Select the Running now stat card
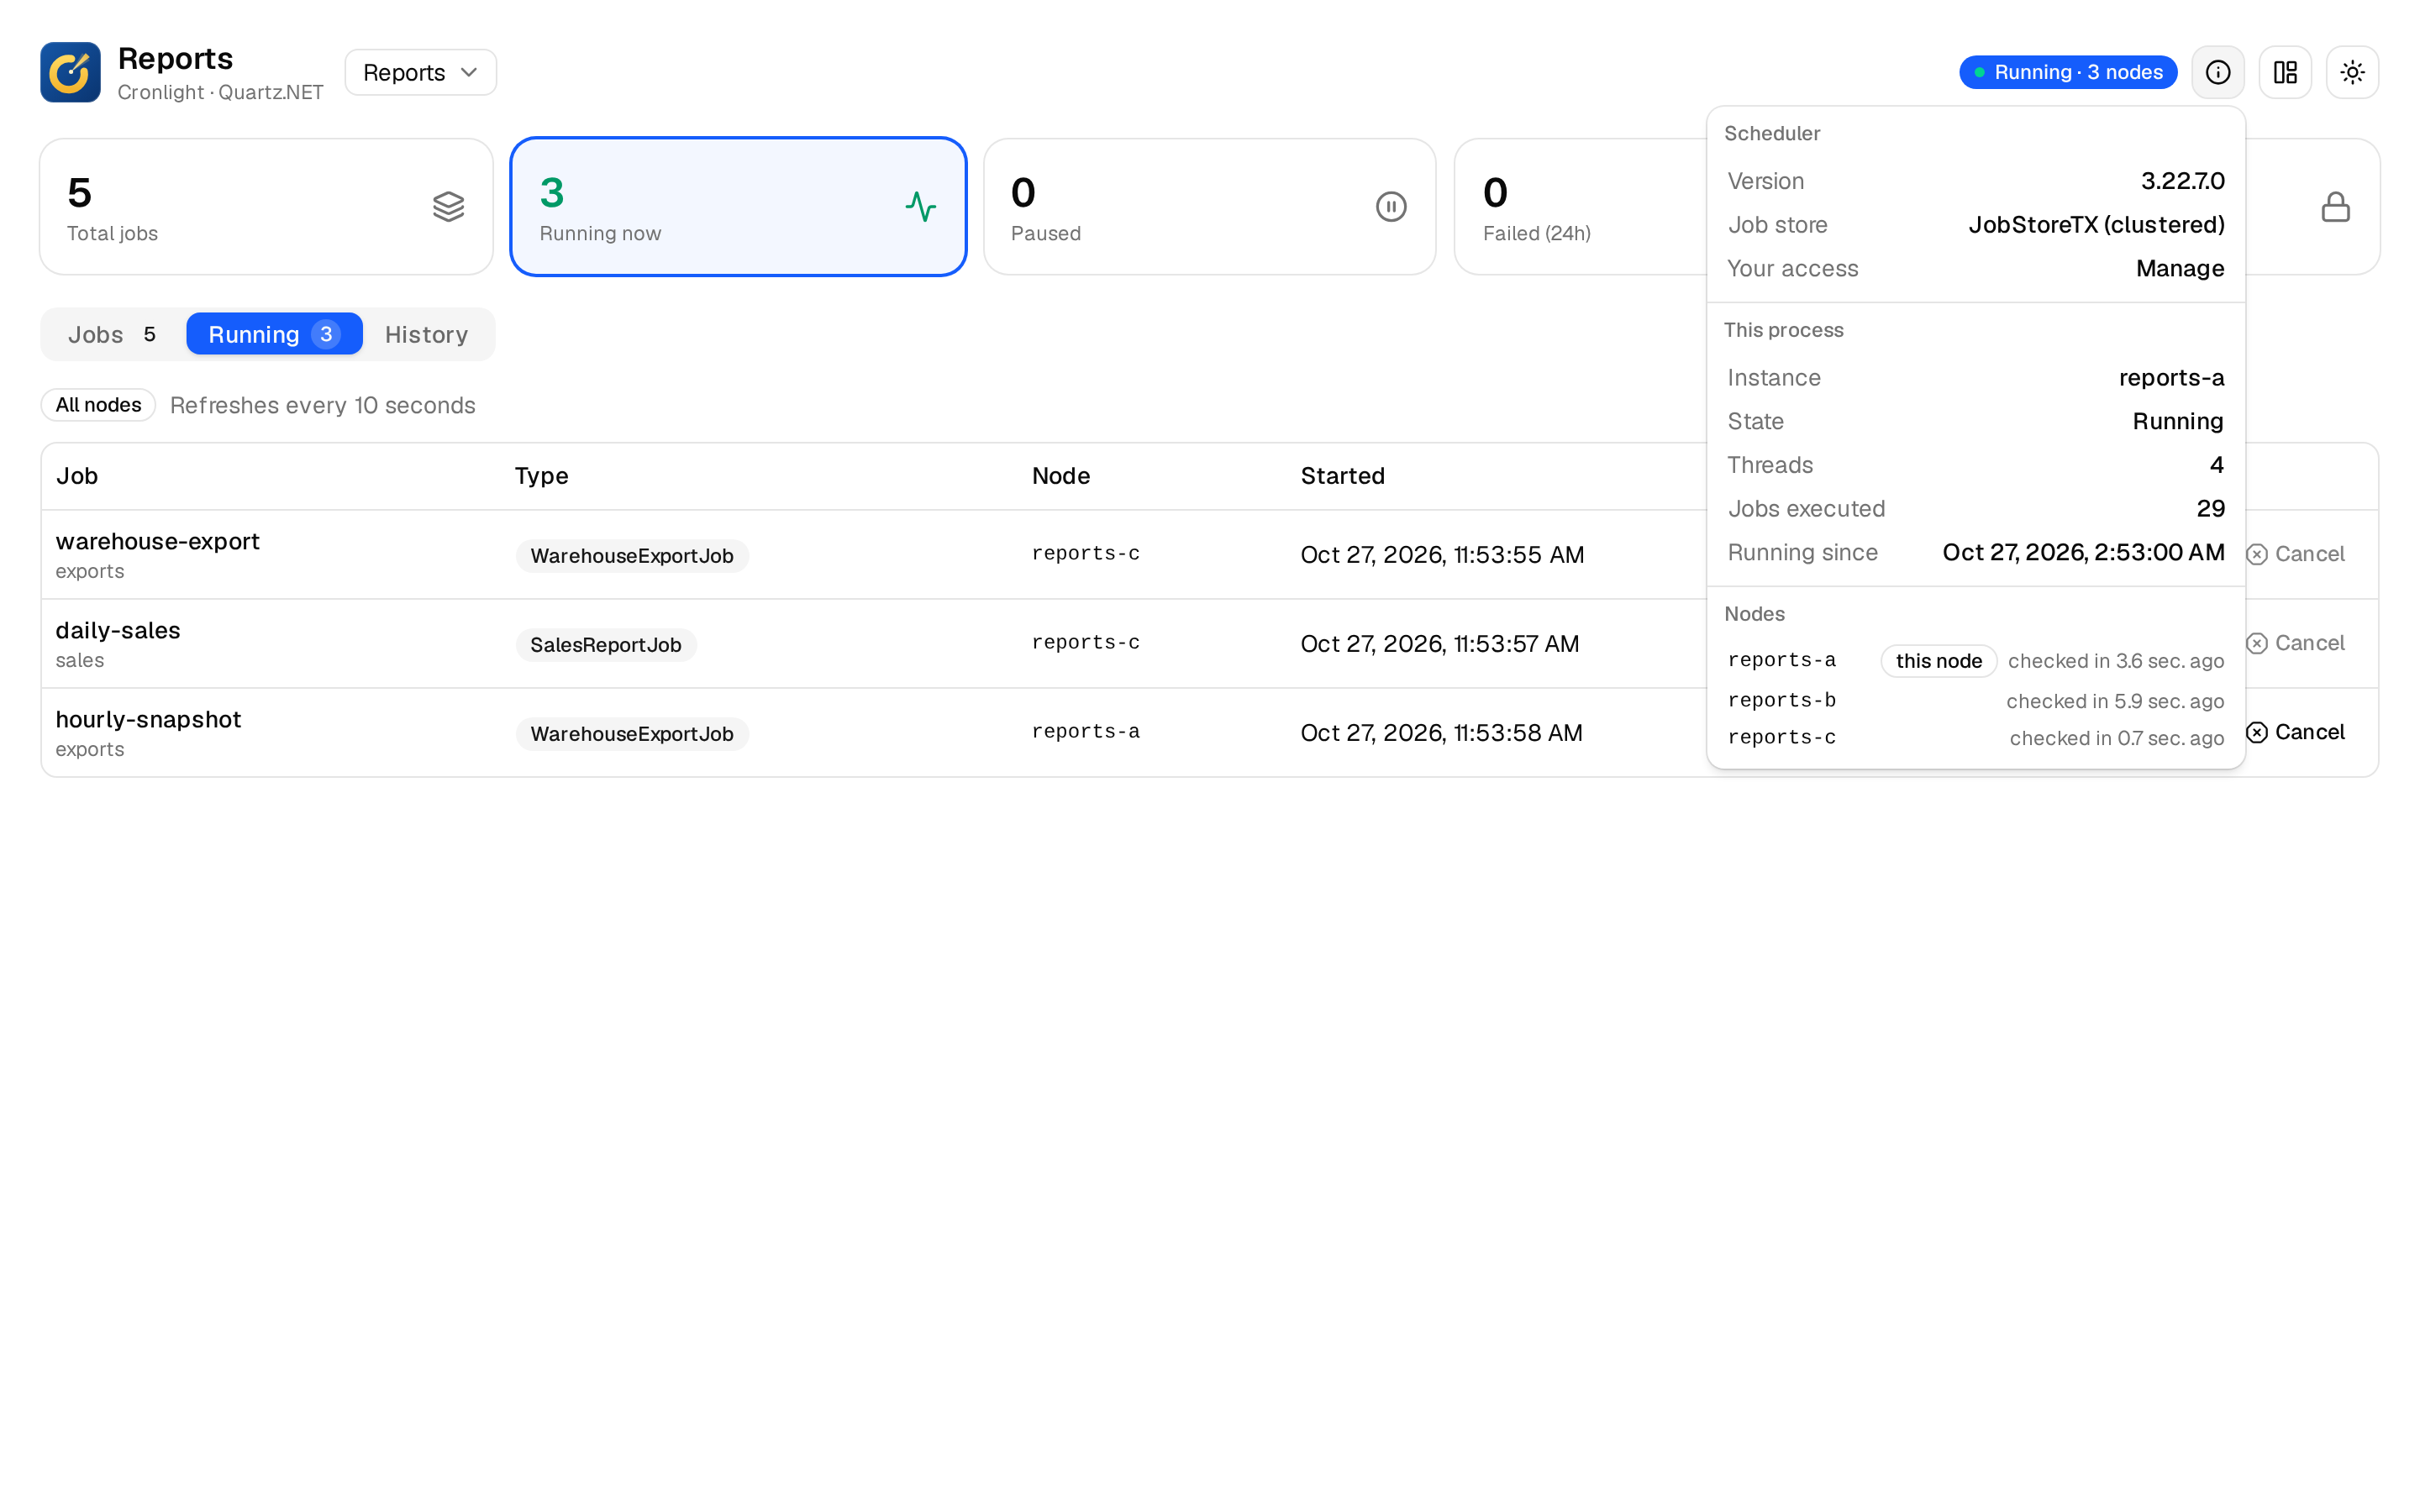This screenshot has height=1512, width=2420. [738, 207]
